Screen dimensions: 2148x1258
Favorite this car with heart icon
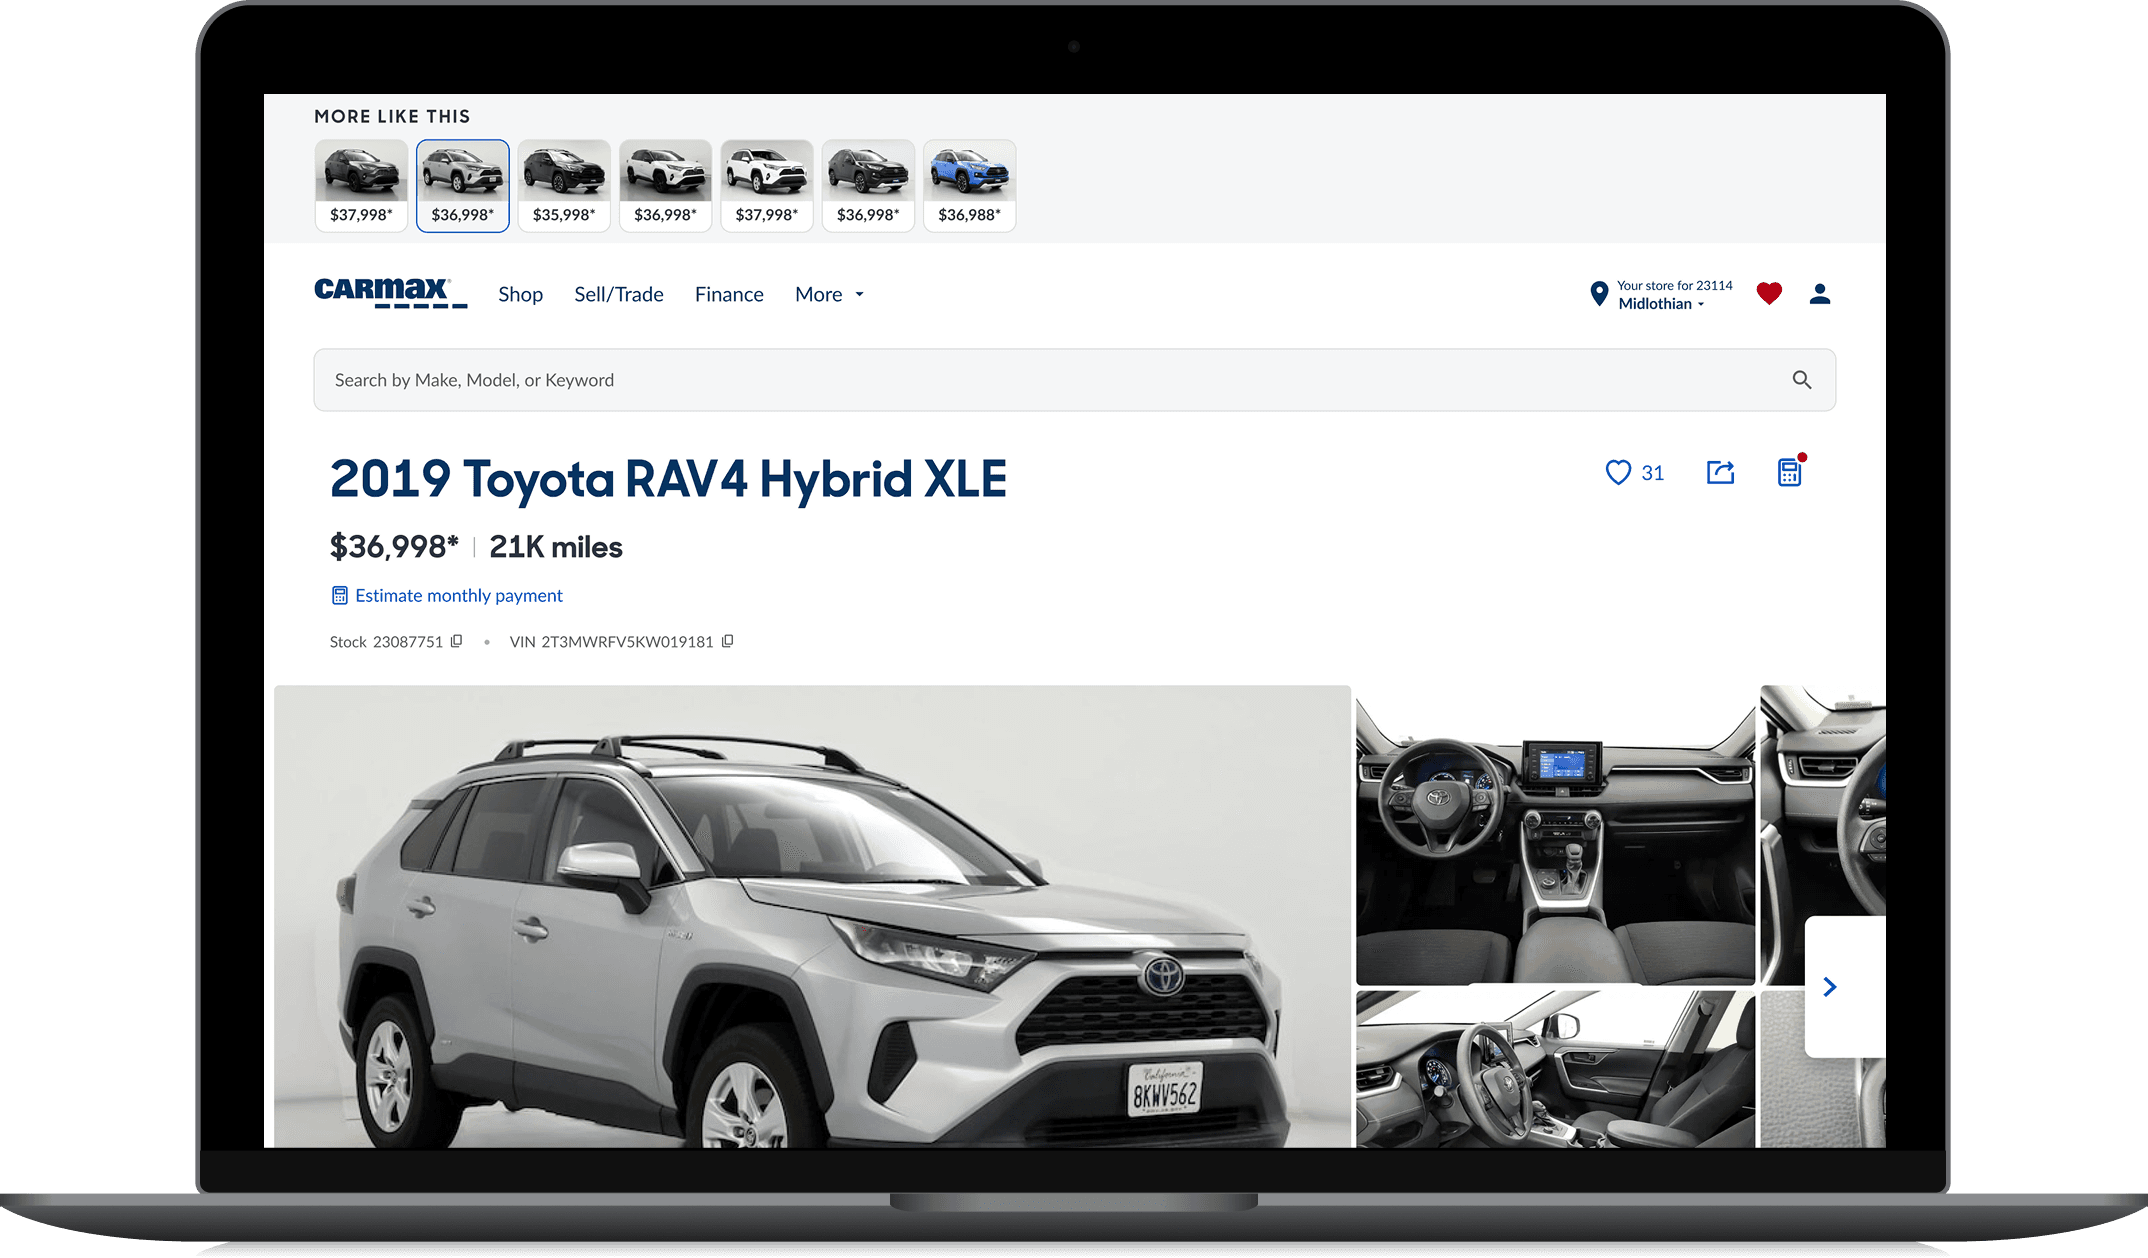point(1618,472)
